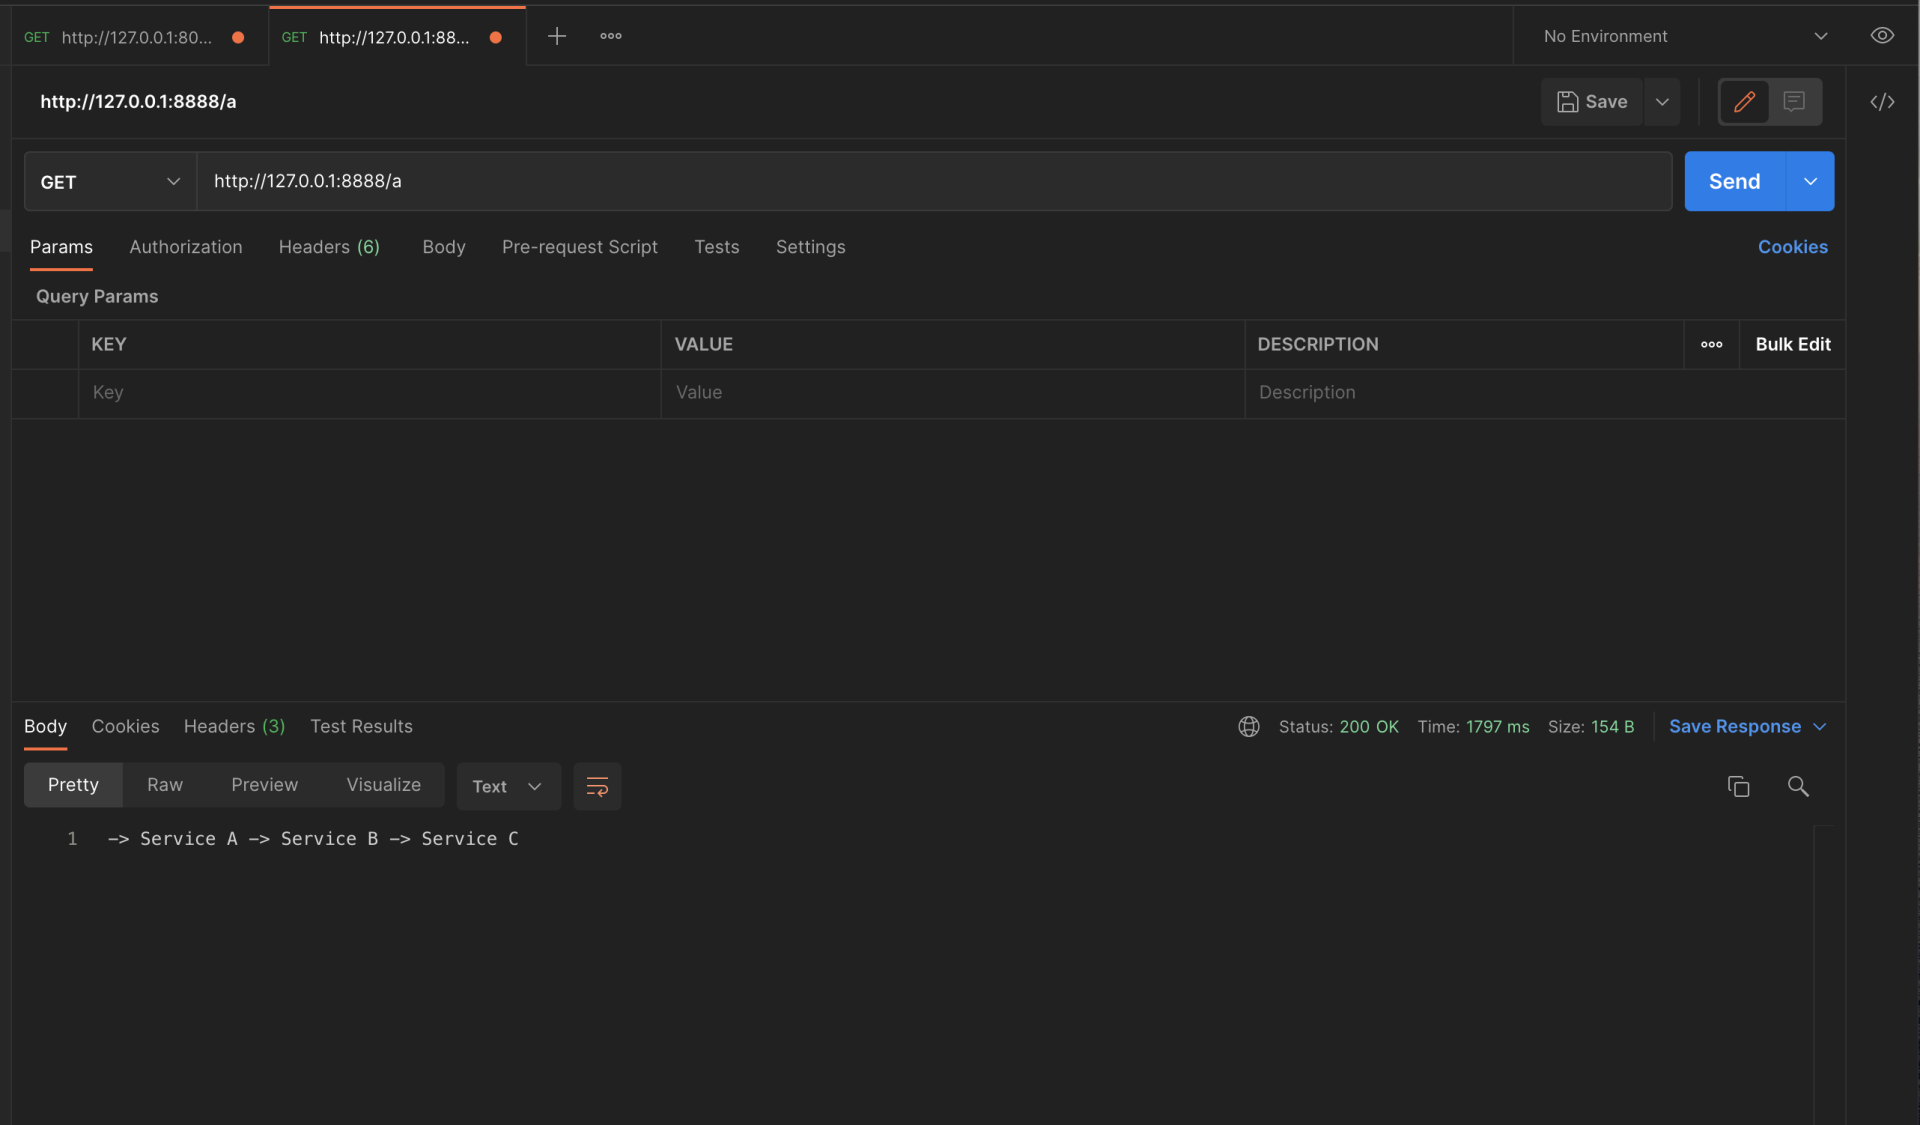Open the Cookies link

(x=1792, y=247)
